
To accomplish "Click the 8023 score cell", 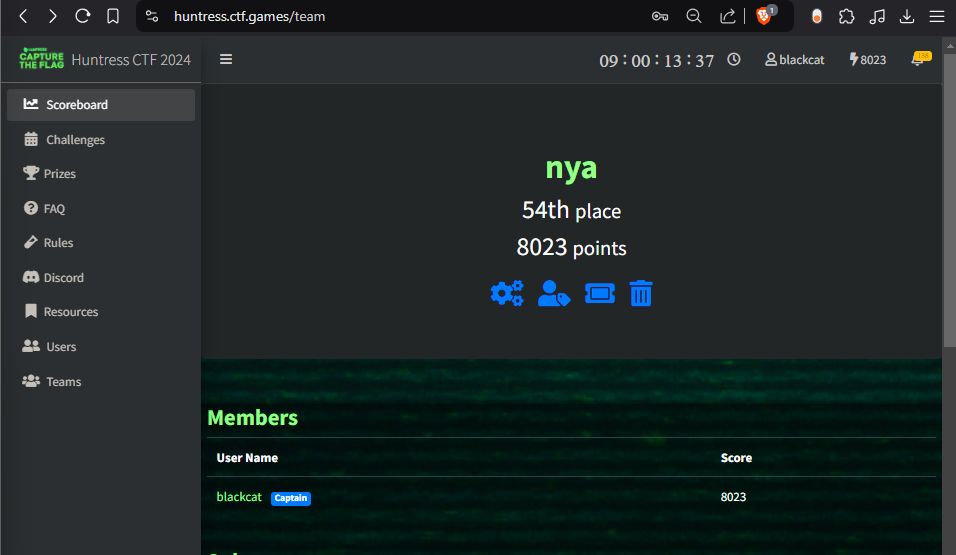I will [x=733, y=497].
